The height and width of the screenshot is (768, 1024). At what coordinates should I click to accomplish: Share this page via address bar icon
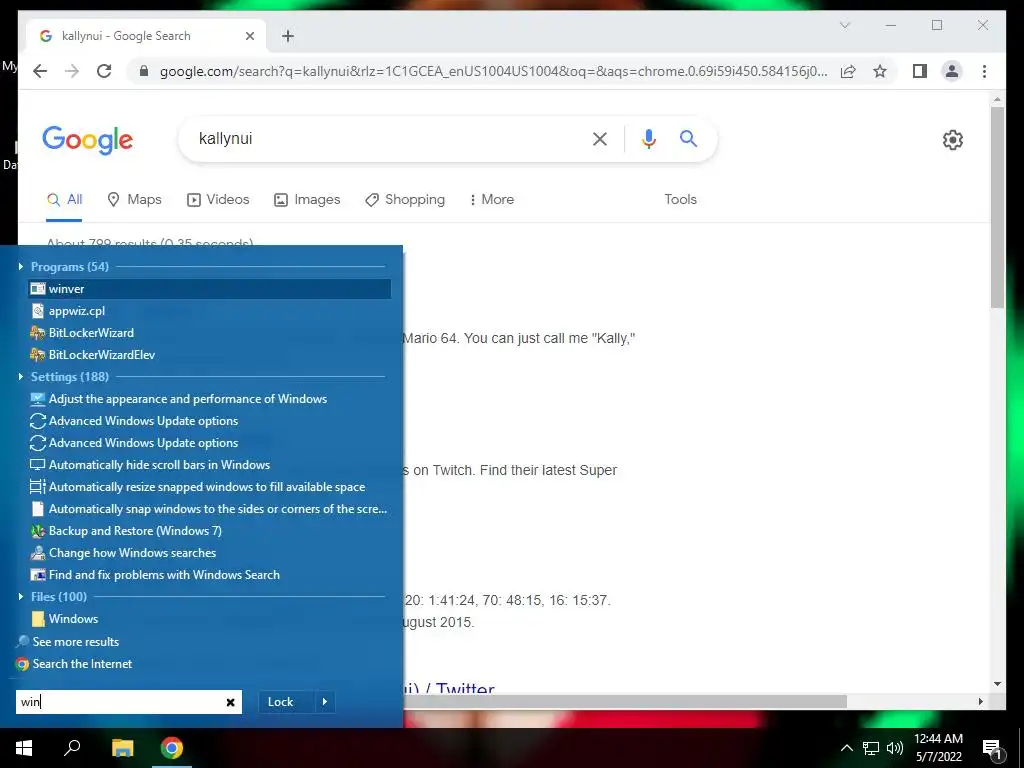click(x=848, y=71)
